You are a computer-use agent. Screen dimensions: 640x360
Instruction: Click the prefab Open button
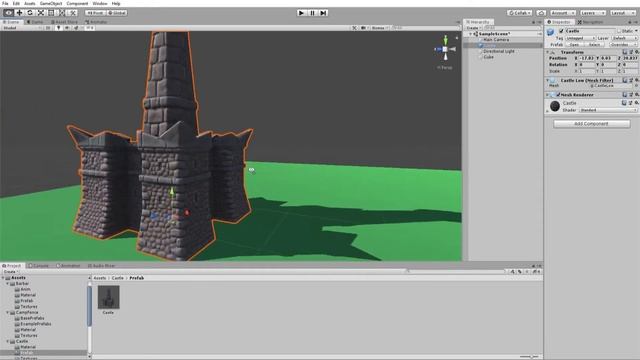pos(574,44)
